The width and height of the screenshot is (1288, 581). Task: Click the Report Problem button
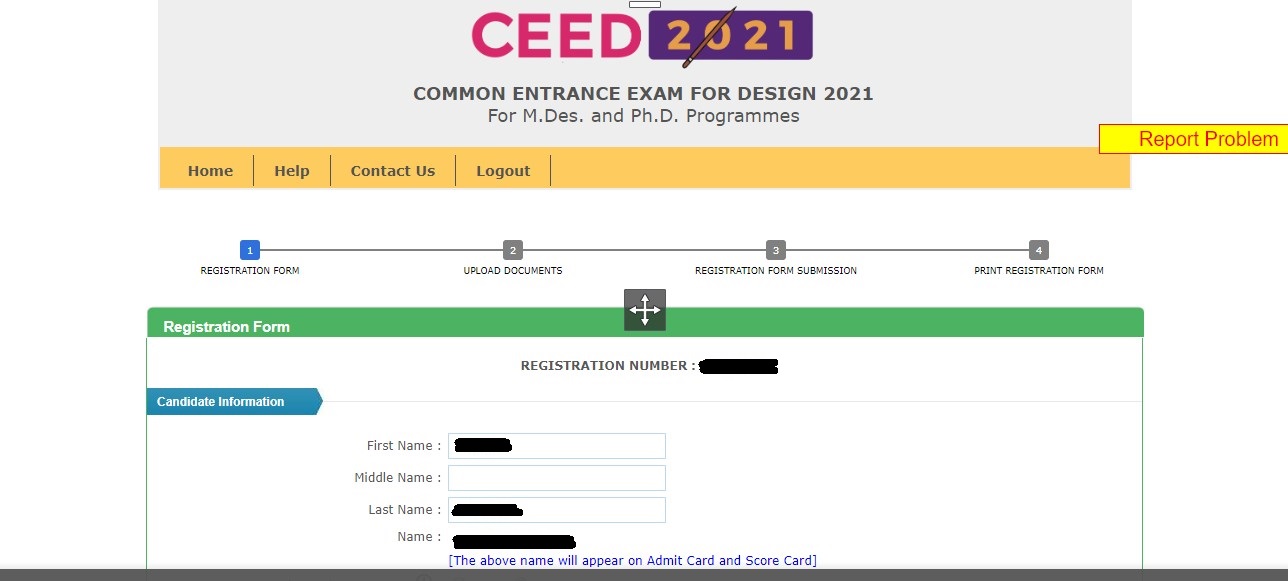tap(1207, 139)
